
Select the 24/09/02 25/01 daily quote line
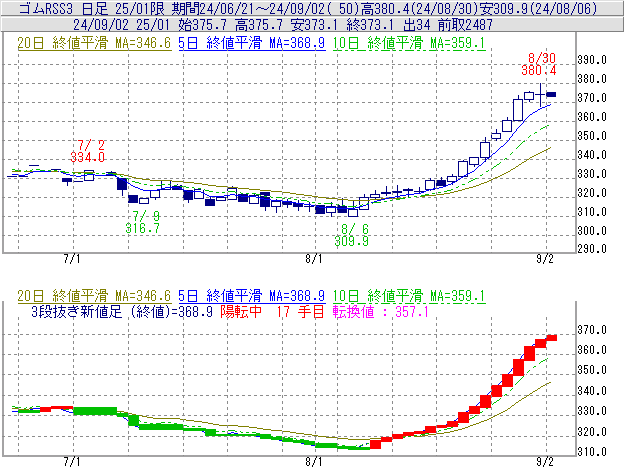[283, 25]
